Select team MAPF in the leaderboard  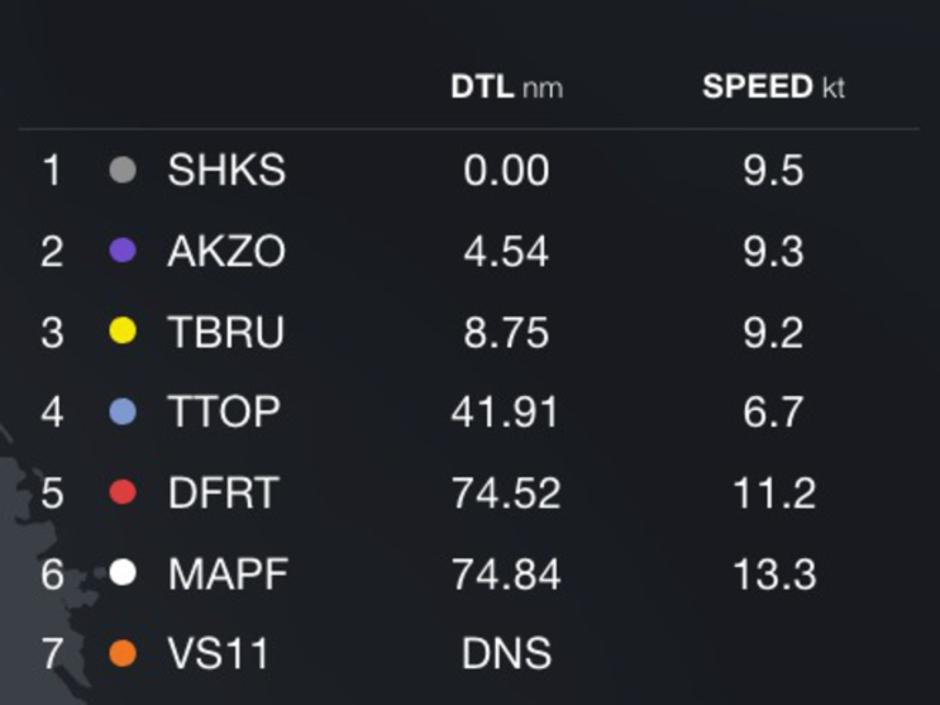228,574
